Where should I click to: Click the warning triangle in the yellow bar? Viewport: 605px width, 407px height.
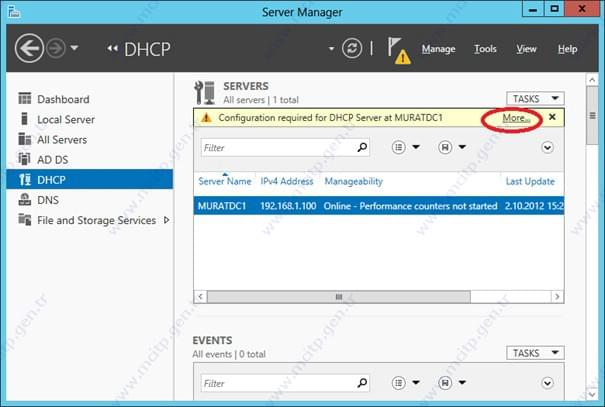click(206, 118)
